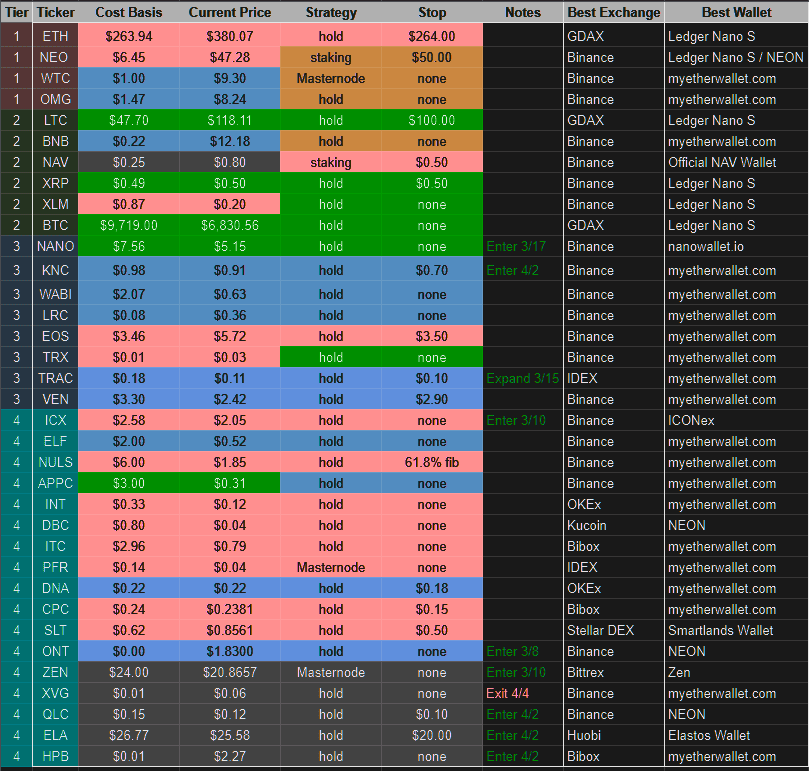Click WTC Masternode strategy cell
The image size is (809, 771).
pos(331,78)
